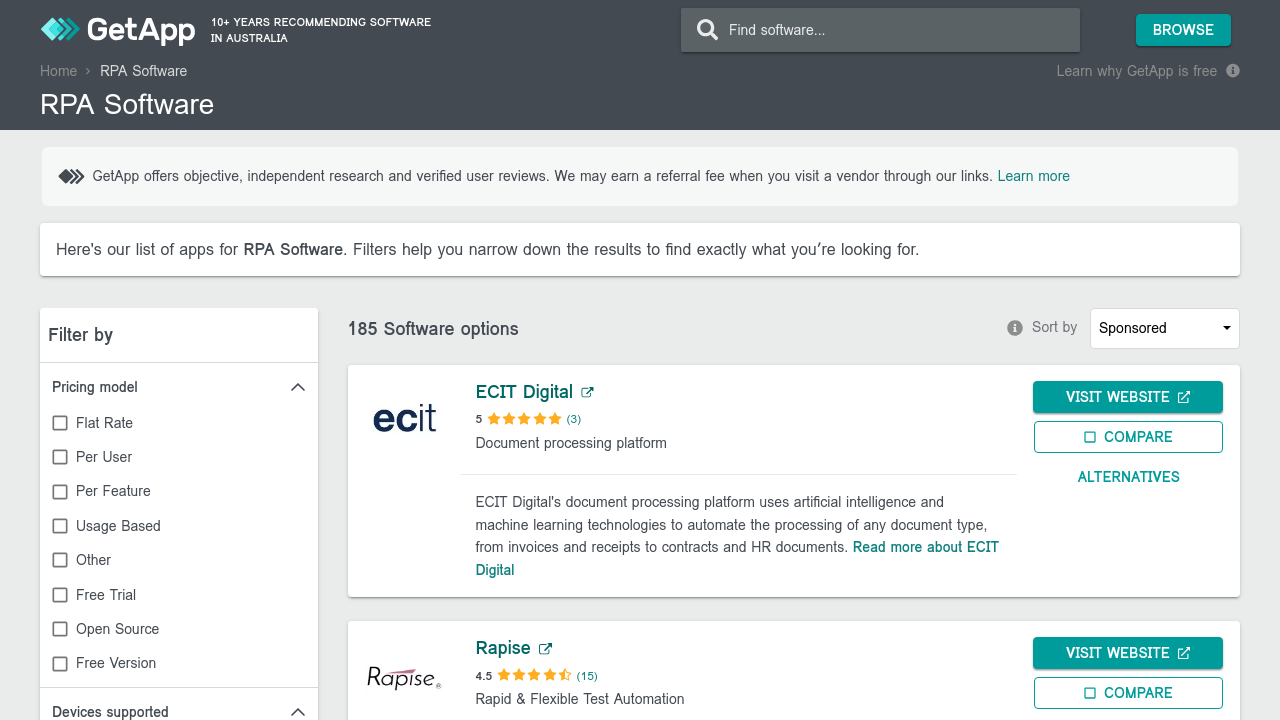1280x720 pixels.
Task: Collapse the Pricing model filter section
Action: [x=297, y=387]
